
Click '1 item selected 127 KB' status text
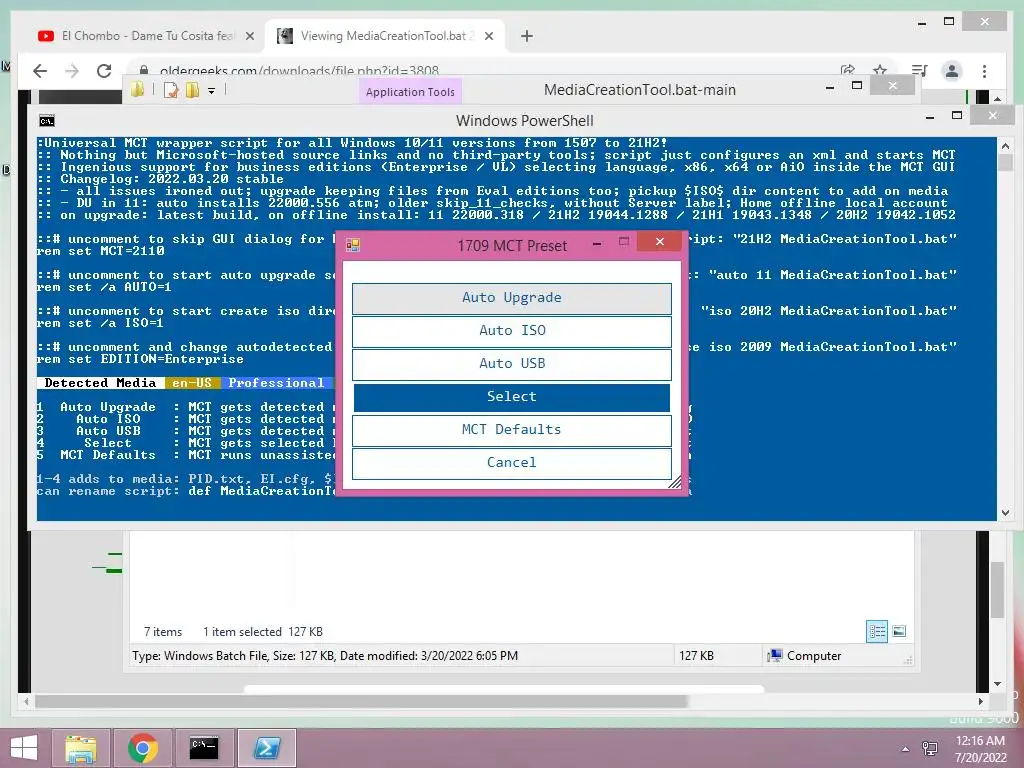(x=263, y=632)
